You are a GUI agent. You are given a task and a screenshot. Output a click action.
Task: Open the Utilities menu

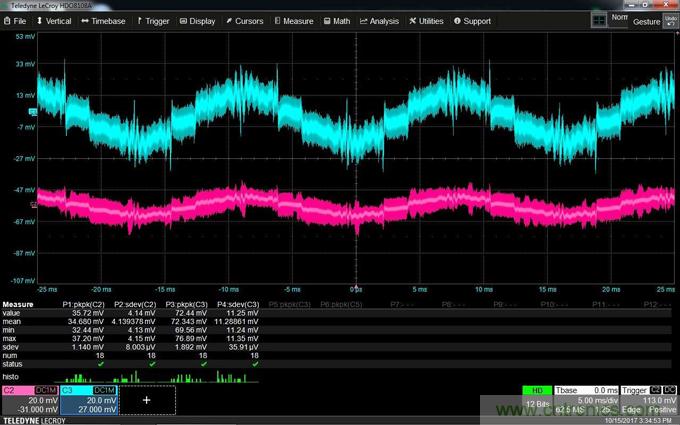click(427, 20)
